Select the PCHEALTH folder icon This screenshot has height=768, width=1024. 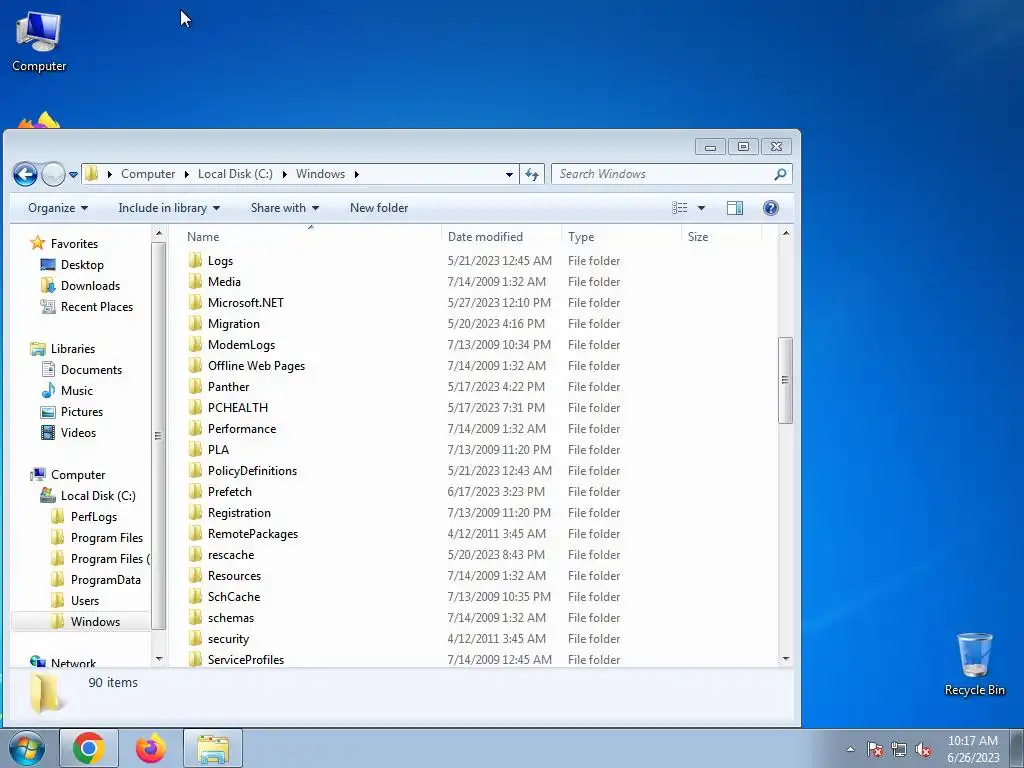coord(195,408)
